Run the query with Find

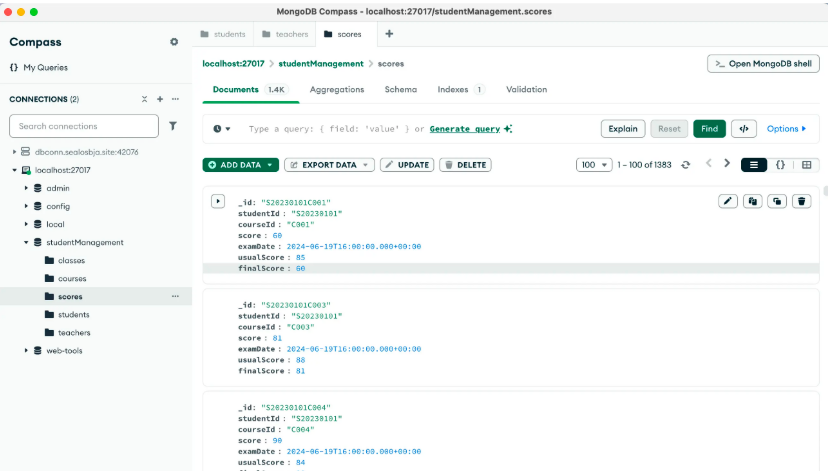coord(709,129)
